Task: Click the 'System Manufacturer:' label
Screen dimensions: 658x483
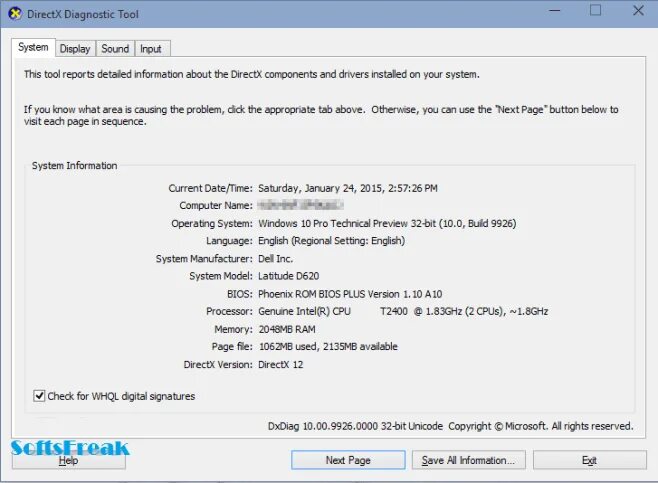Action: click(204, 258)
